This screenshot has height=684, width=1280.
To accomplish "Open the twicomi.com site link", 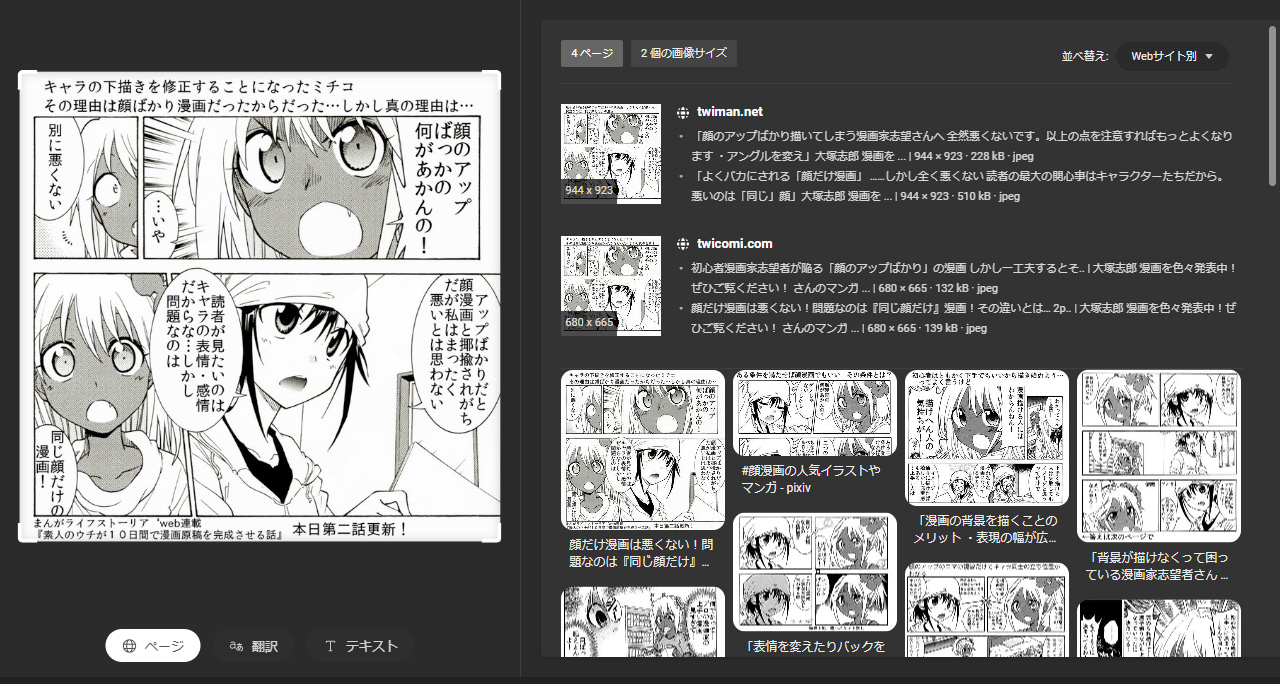I will (x=734, y=244).
